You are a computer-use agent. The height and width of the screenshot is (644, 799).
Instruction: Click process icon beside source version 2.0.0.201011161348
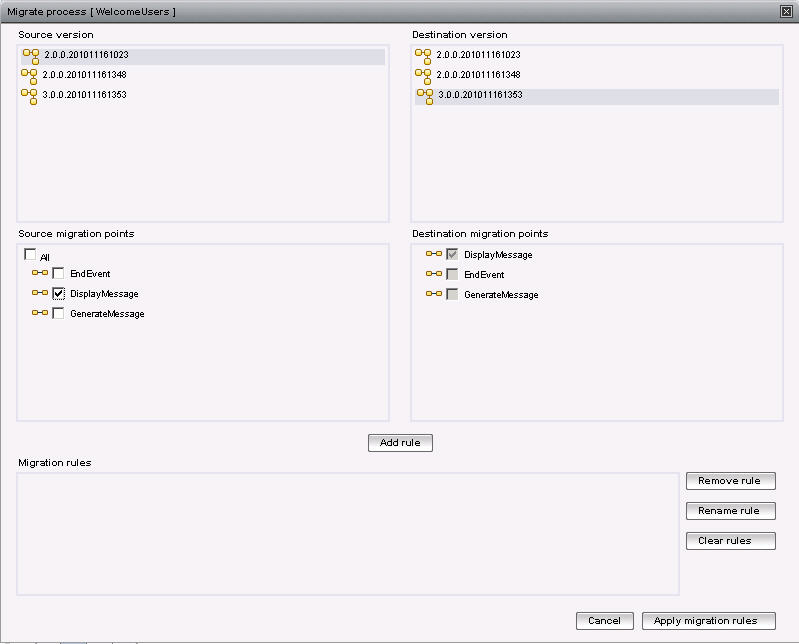click(29, 76)
